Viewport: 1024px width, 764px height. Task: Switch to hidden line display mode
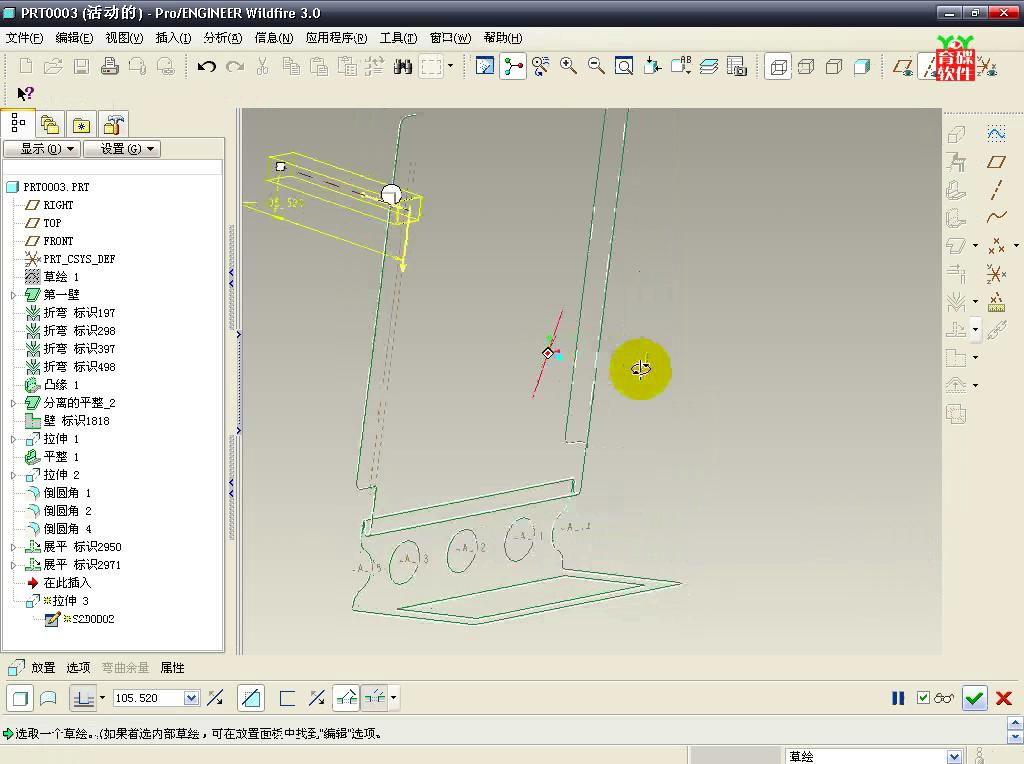click(806, 66)
